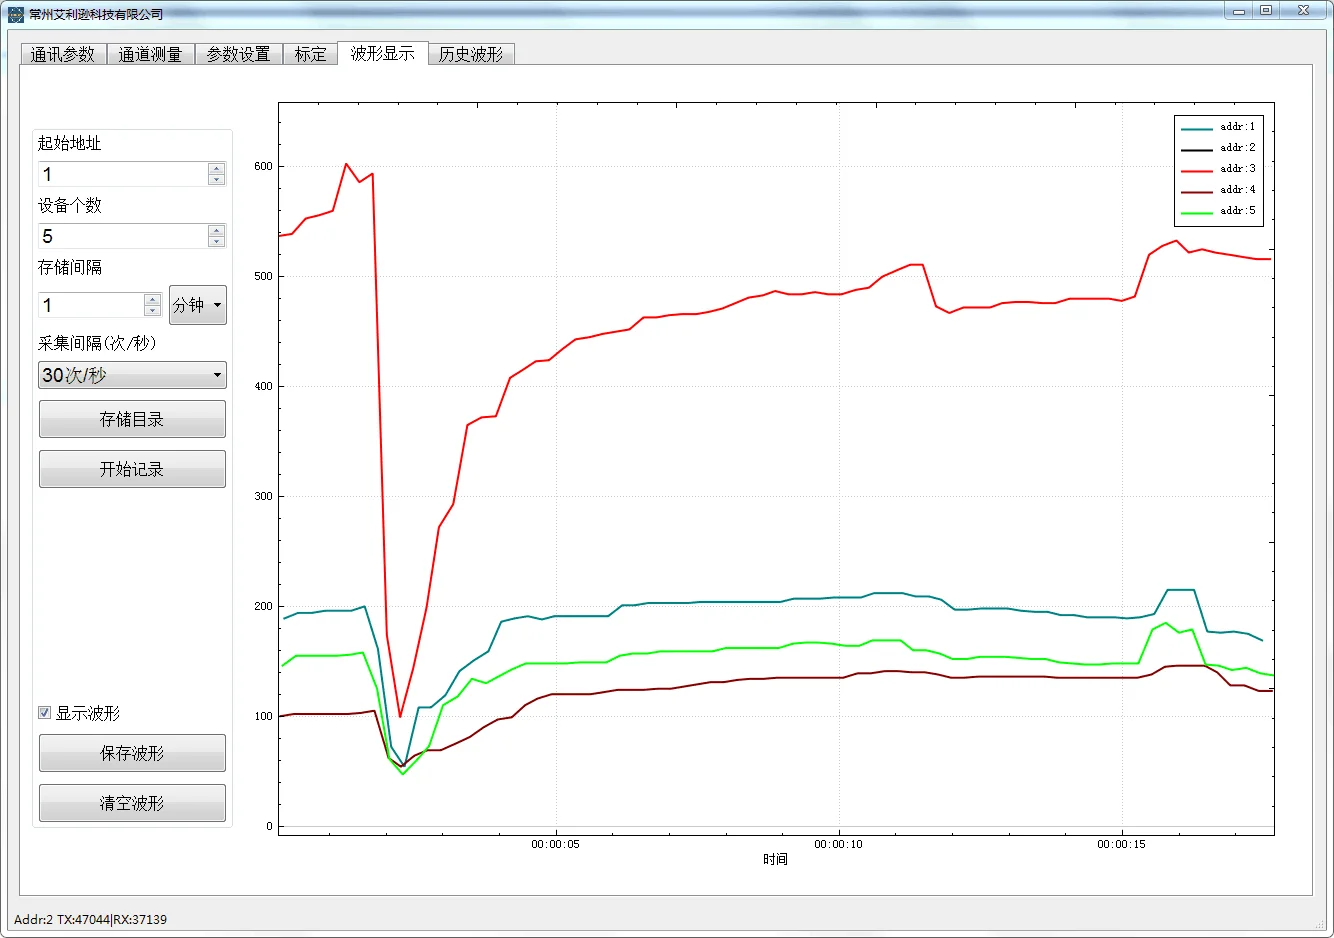The image size is (1334, 938).
Task: Click the 起始地址 input field
Action: pyautogui.click(x=123, y=174)
